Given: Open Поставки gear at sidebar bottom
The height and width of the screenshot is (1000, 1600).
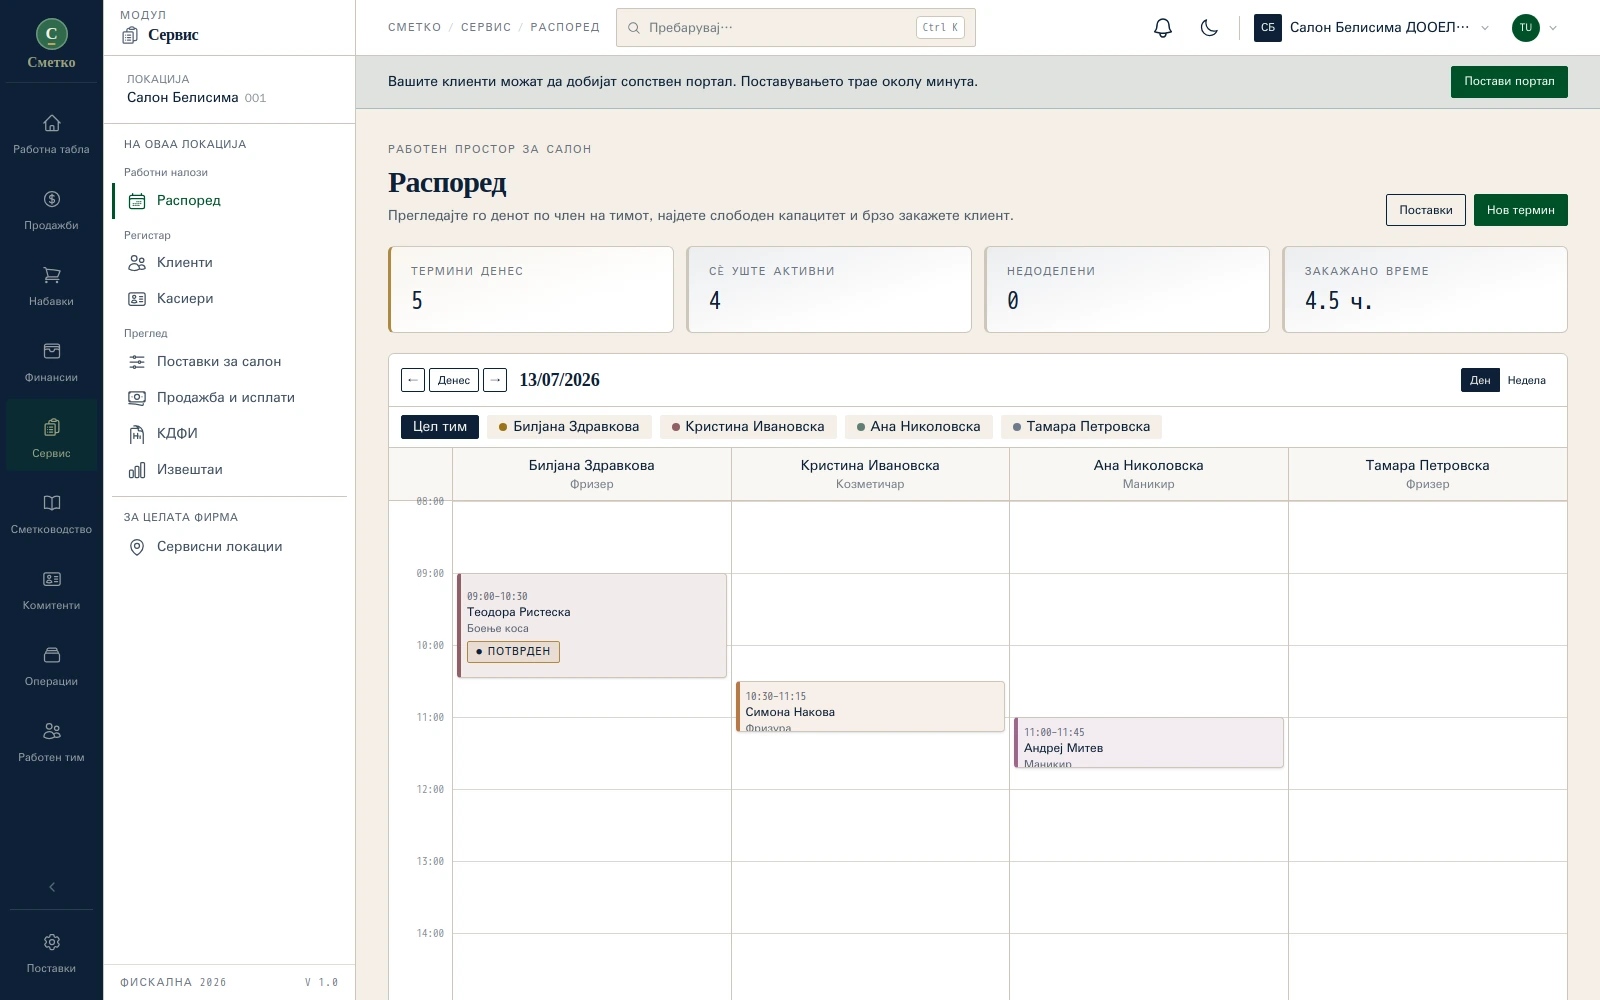Looking at the screenshot, I should (51, 953).
